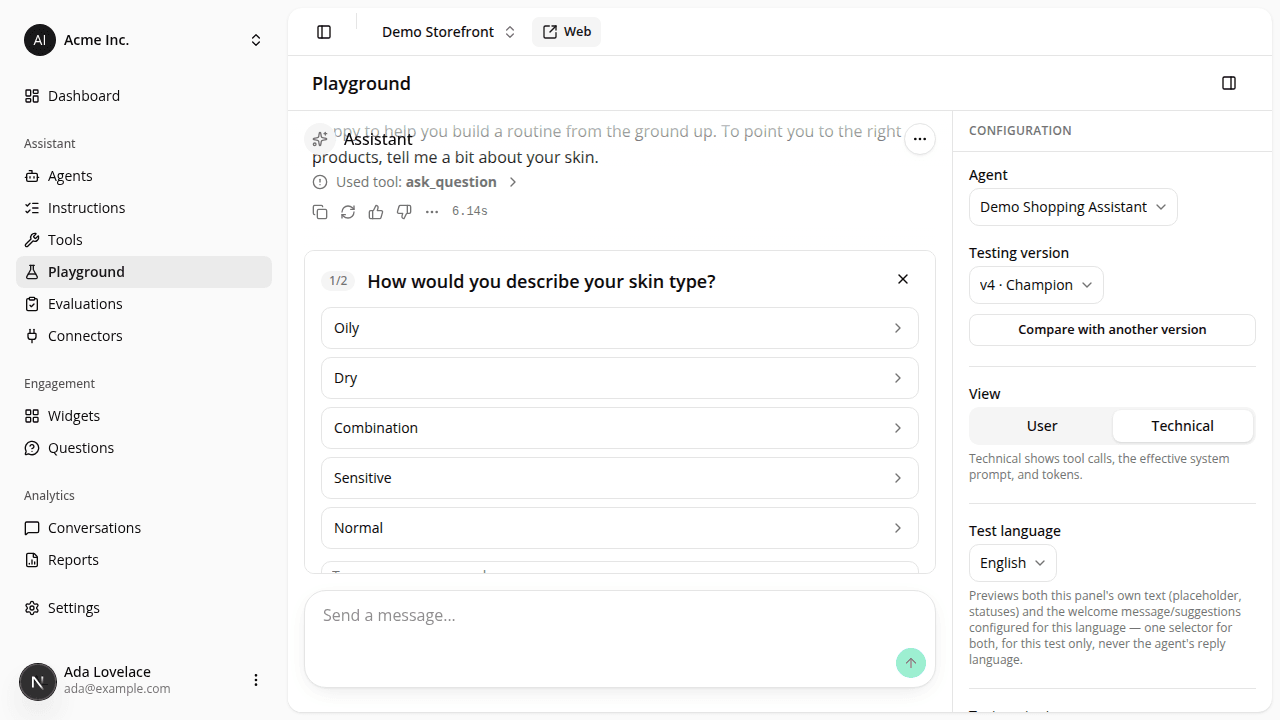Give thumbs up to the response

coord(376,211)
